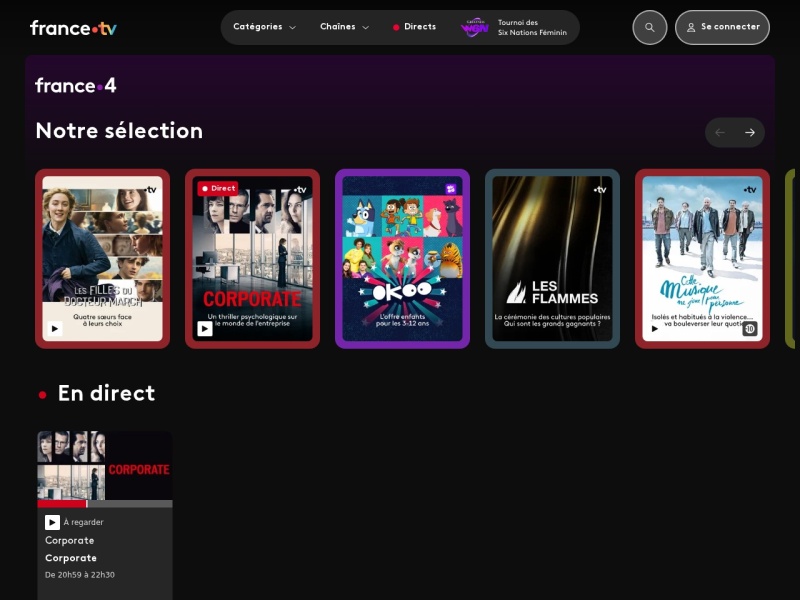Click the 'Notre sélection' heading
This screenshot has width=800, height=600.
click(119, 131)
